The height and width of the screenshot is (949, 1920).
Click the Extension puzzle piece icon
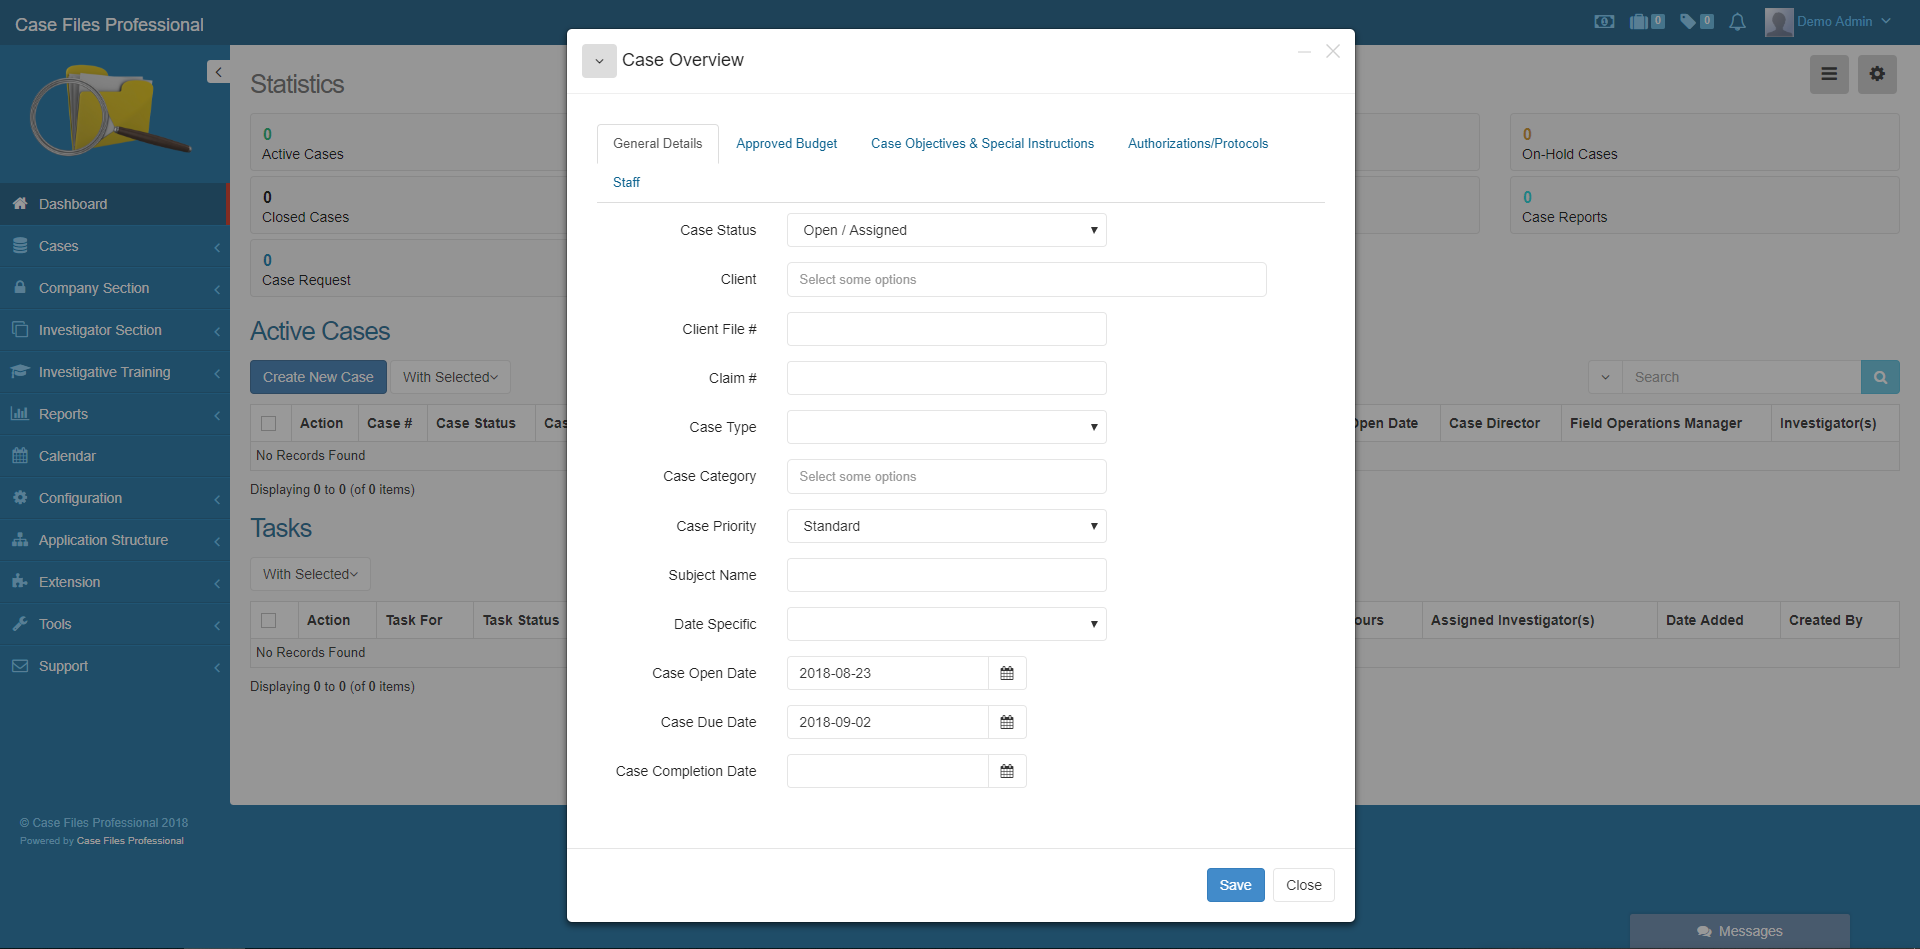[20, 581]
